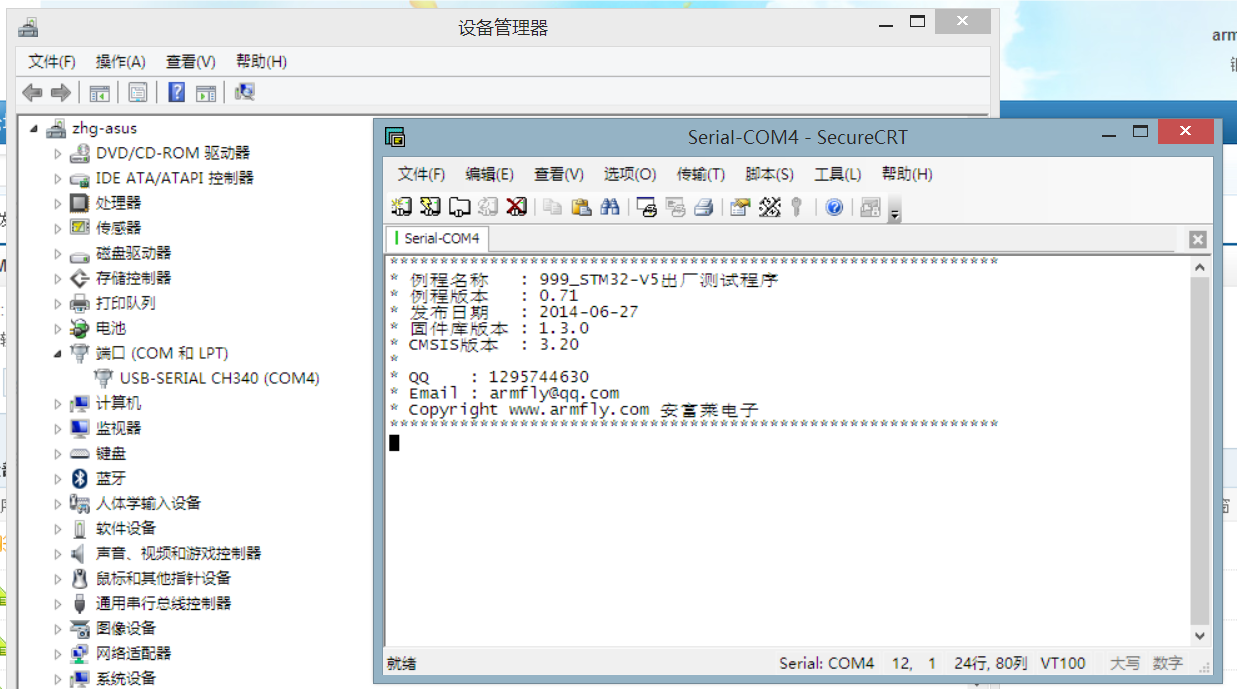The width and height of the screenshot is (1237, 689).
Task: Scan for hardware changes icon
Action: coord(245,93)
